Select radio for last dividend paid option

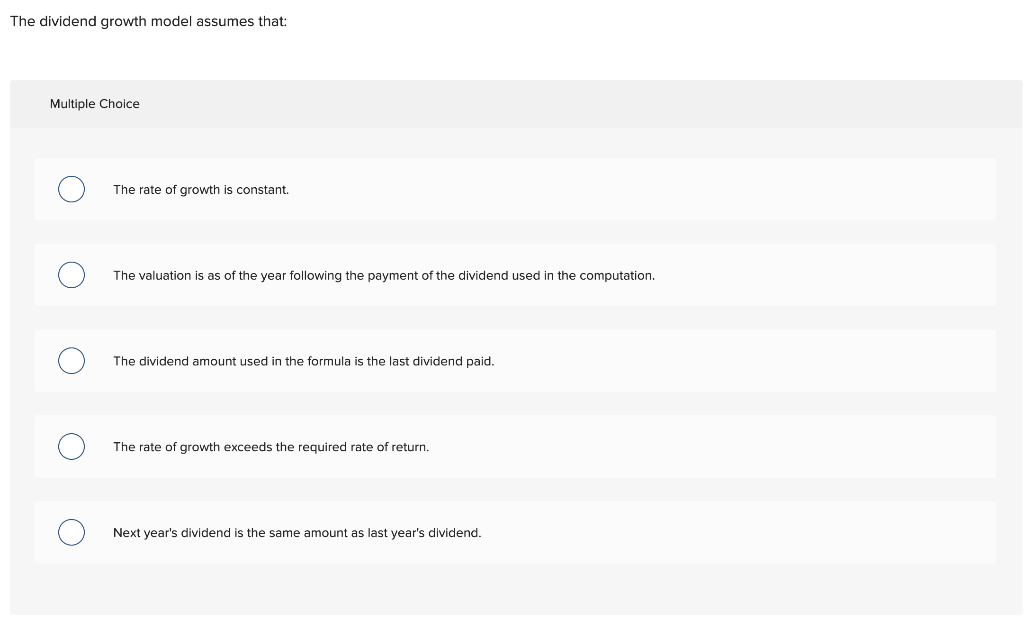(71, 361)
